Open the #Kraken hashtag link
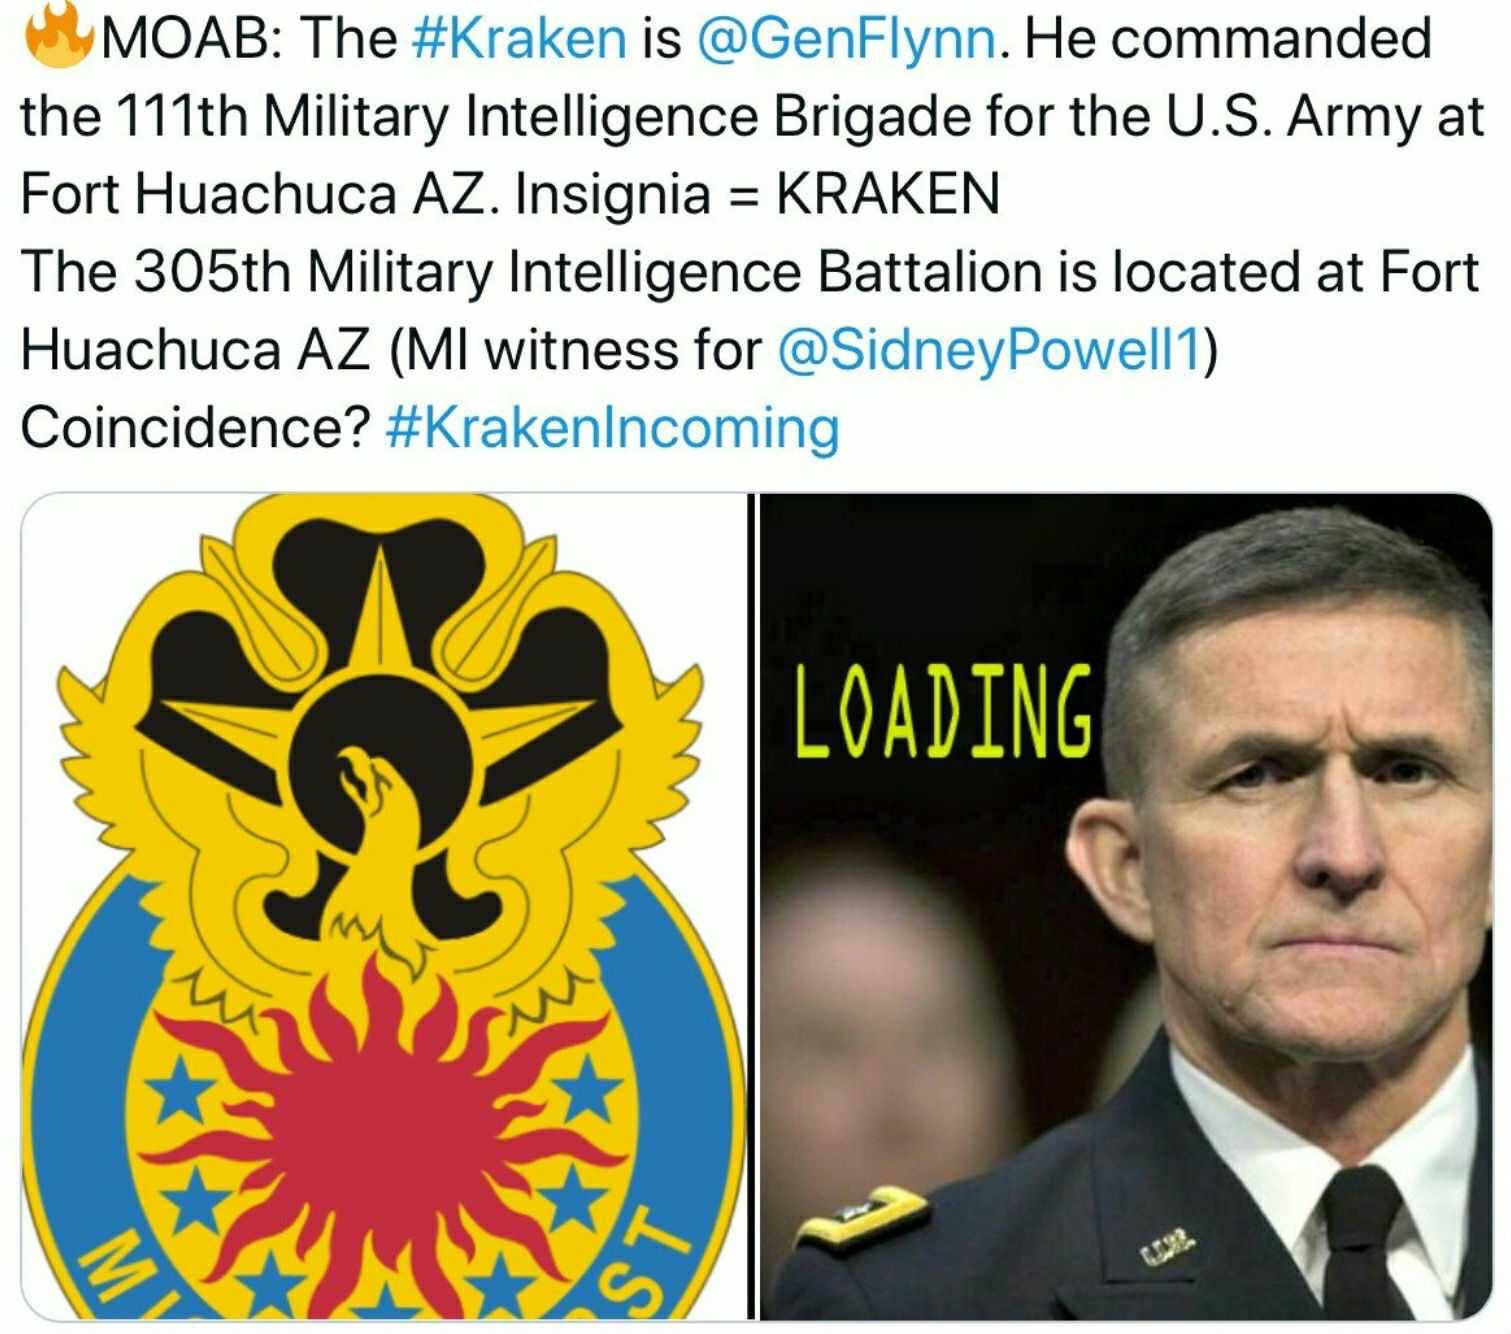 point(518,39)
